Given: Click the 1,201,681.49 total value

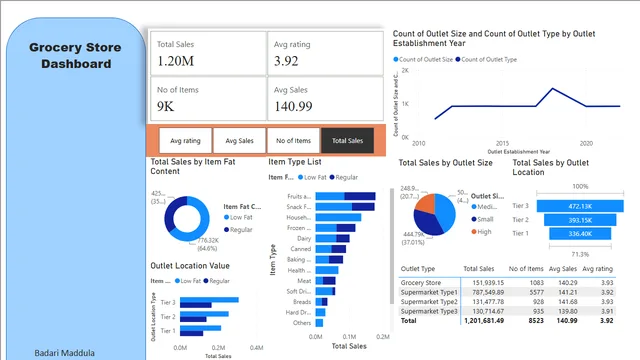Looking at the screenshot, I should [484, 321].
